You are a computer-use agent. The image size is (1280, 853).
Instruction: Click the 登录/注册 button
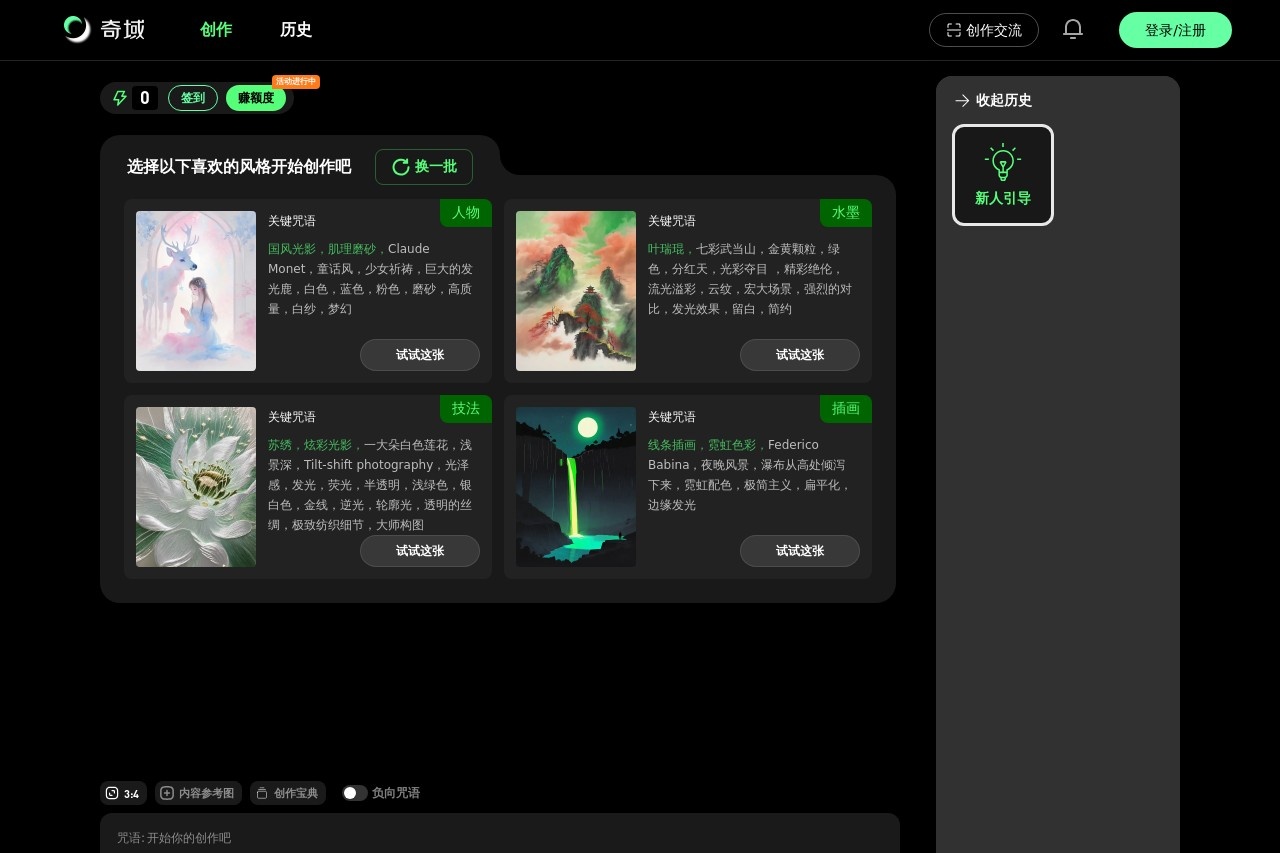point(1175,30)
